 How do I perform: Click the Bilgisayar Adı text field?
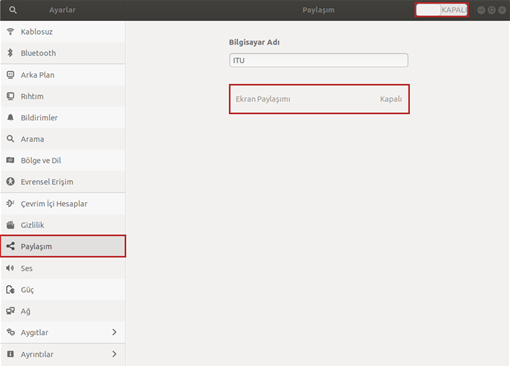[318, 60]
